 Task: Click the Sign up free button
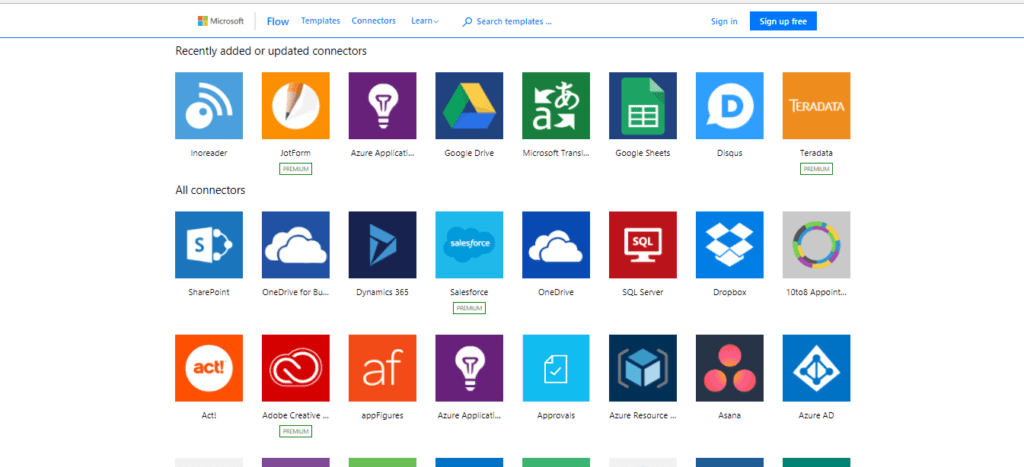tap(783, 22)
